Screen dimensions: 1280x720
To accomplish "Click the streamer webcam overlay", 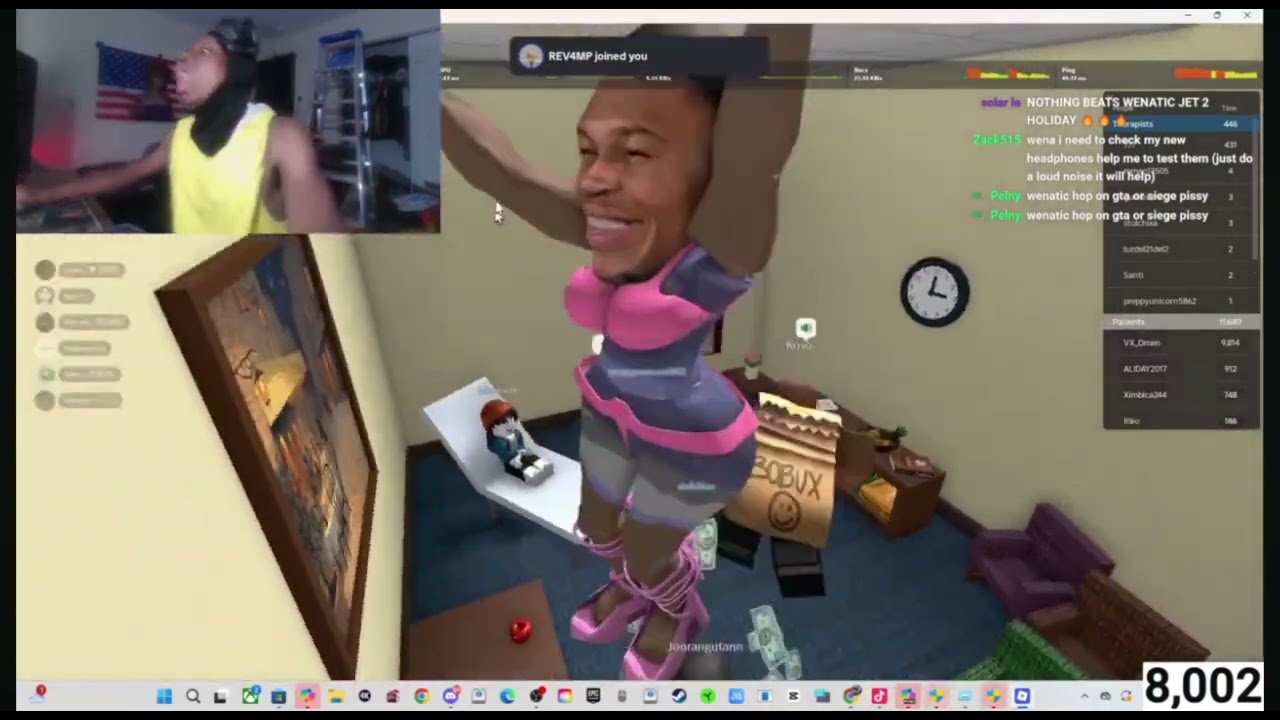I will (228, 121).
